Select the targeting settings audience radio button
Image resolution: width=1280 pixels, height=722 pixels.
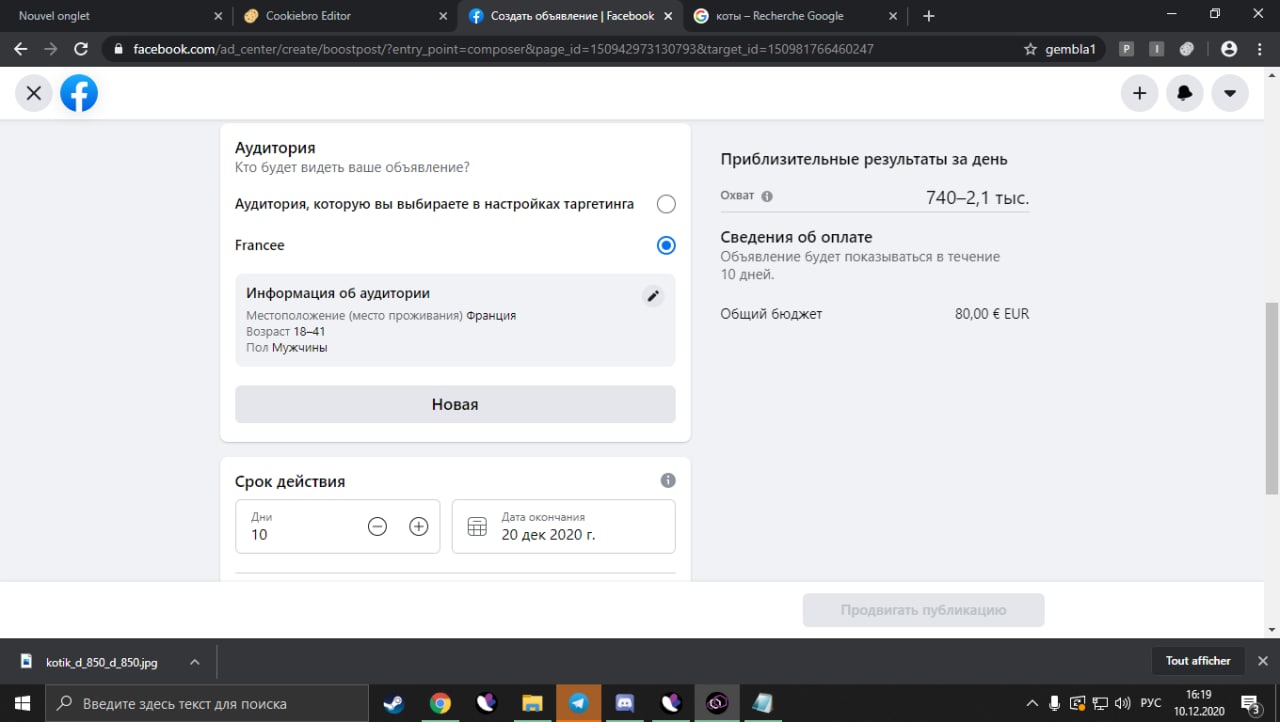coord(666,204)
